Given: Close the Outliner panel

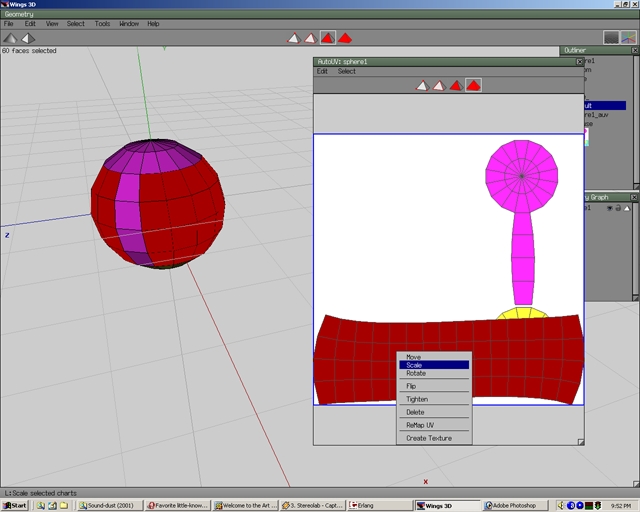Looking at the screenshot, I should pyautogui.click(x=635, y=50).
